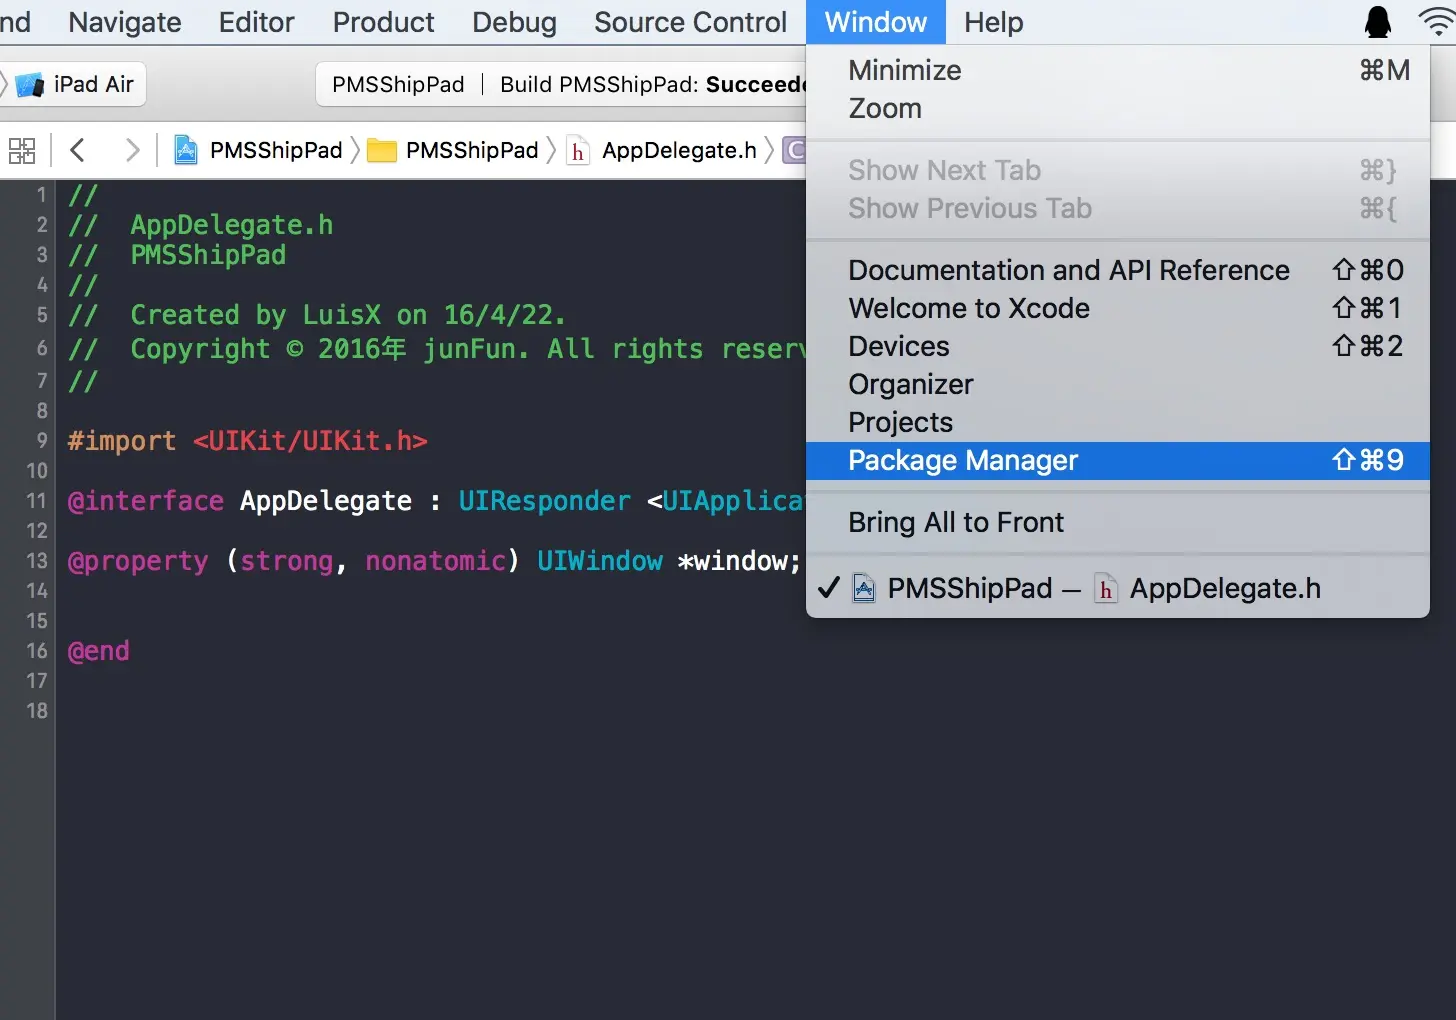Click UIResponder in the interface declaration
Viewport: 1456px width, 1020px height.
click(x=545, y=501)
